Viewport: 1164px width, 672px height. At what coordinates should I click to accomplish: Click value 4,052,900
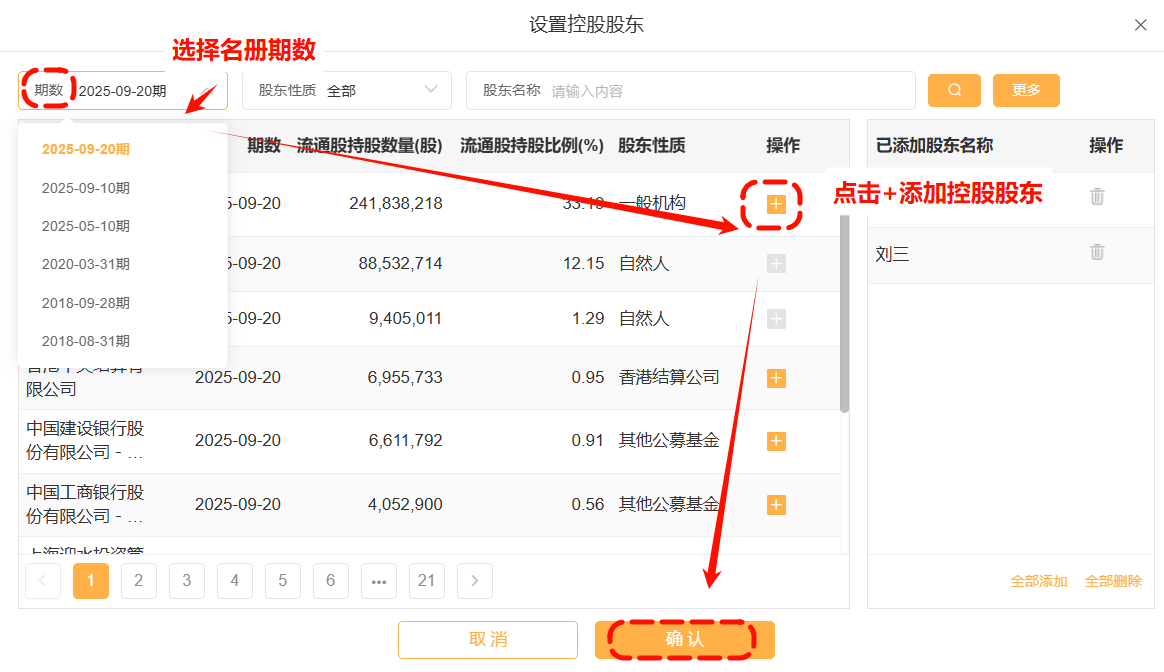pos(405,504)
